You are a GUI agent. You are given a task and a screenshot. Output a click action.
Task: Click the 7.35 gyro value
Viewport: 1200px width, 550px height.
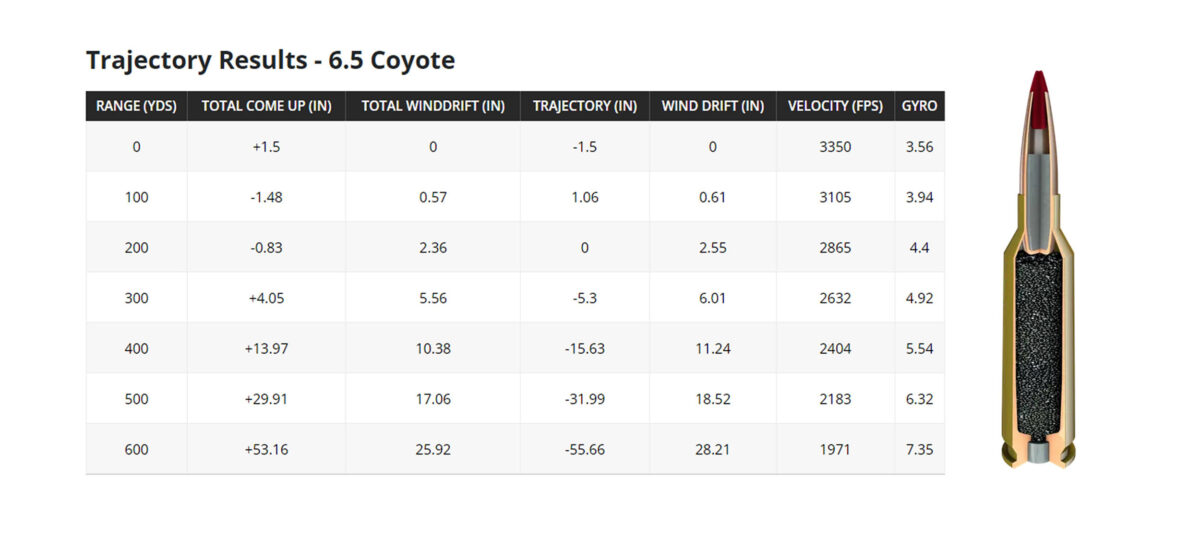pyautogui.click(x=919, y=449)
